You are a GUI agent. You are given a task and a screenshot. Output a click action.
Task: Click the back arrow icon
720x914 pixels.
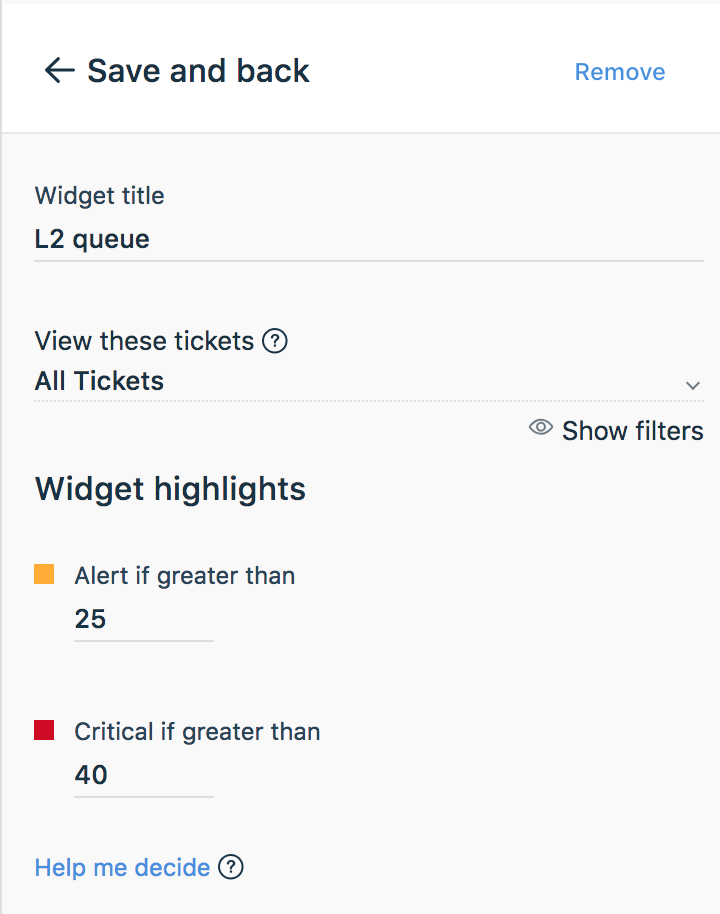pos(59,71)
